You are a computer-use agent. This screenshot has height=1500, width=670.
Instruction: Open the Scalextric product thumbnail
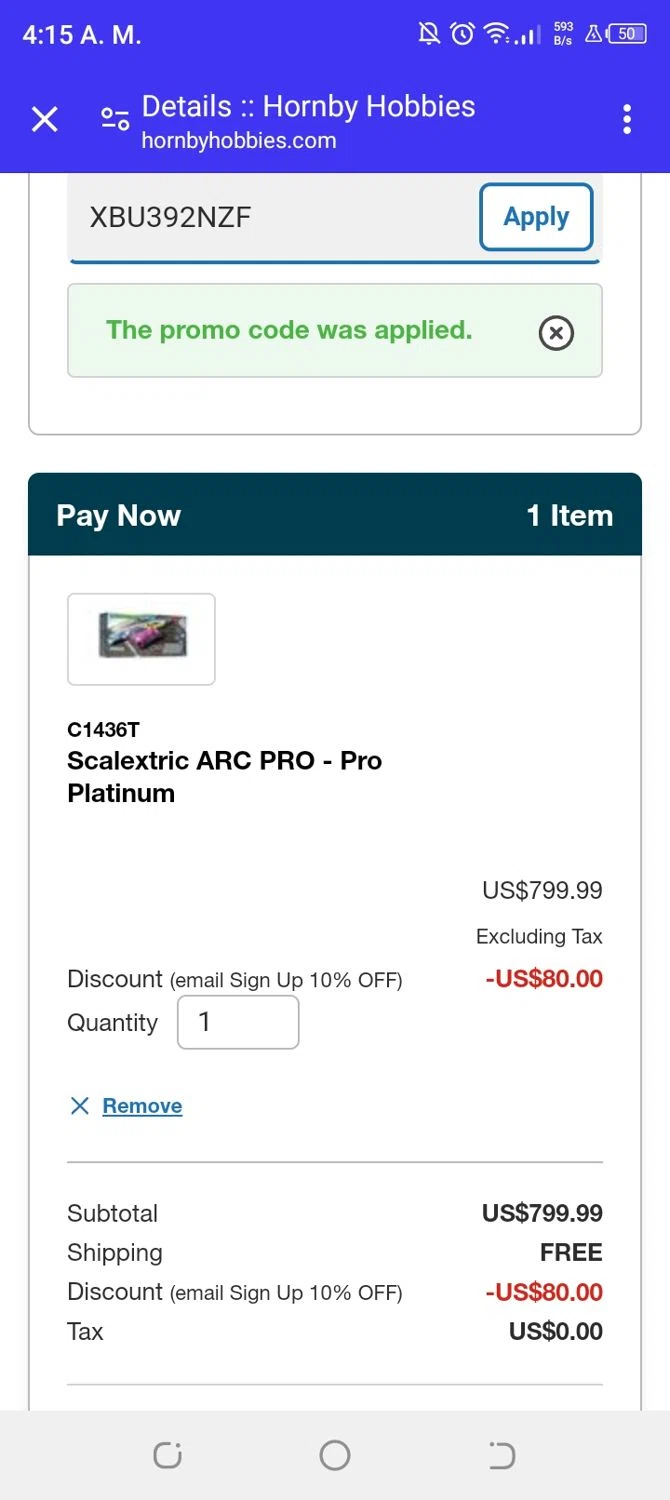[141, 639]
